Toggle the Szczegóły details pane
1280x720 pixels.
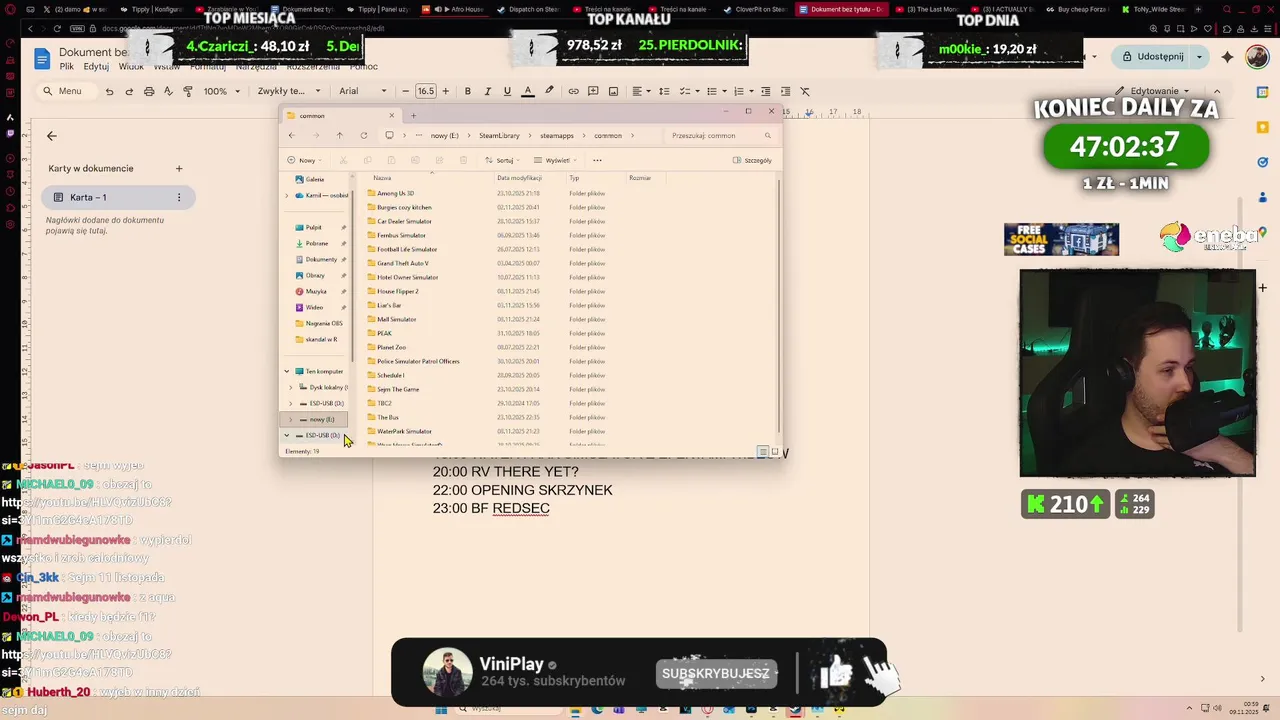(x=752, y=160)
